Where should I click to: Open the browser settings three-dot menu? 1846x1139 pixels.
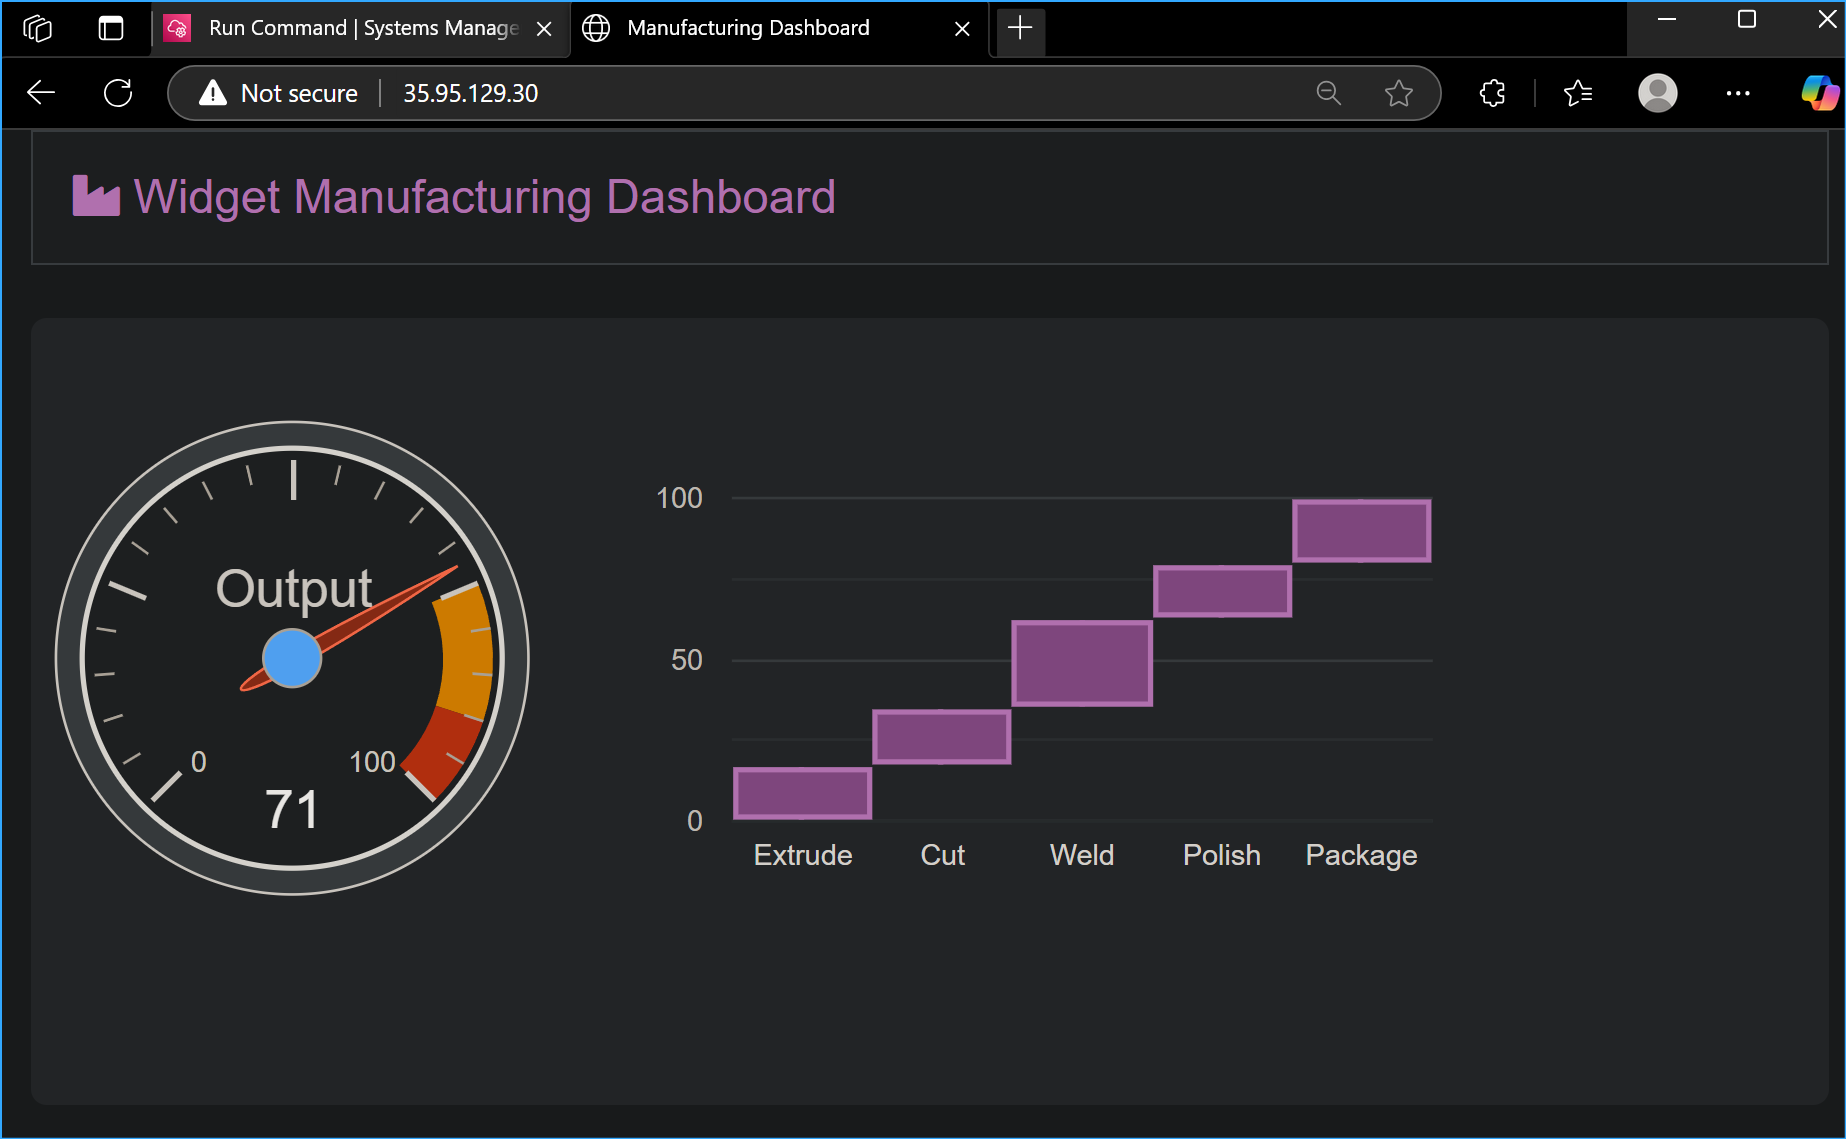point(1738,92)
